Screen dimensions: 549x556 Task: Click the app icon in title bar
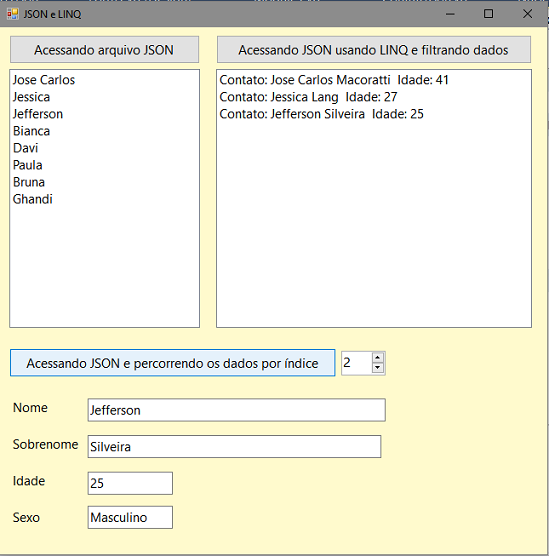point(13,14)
